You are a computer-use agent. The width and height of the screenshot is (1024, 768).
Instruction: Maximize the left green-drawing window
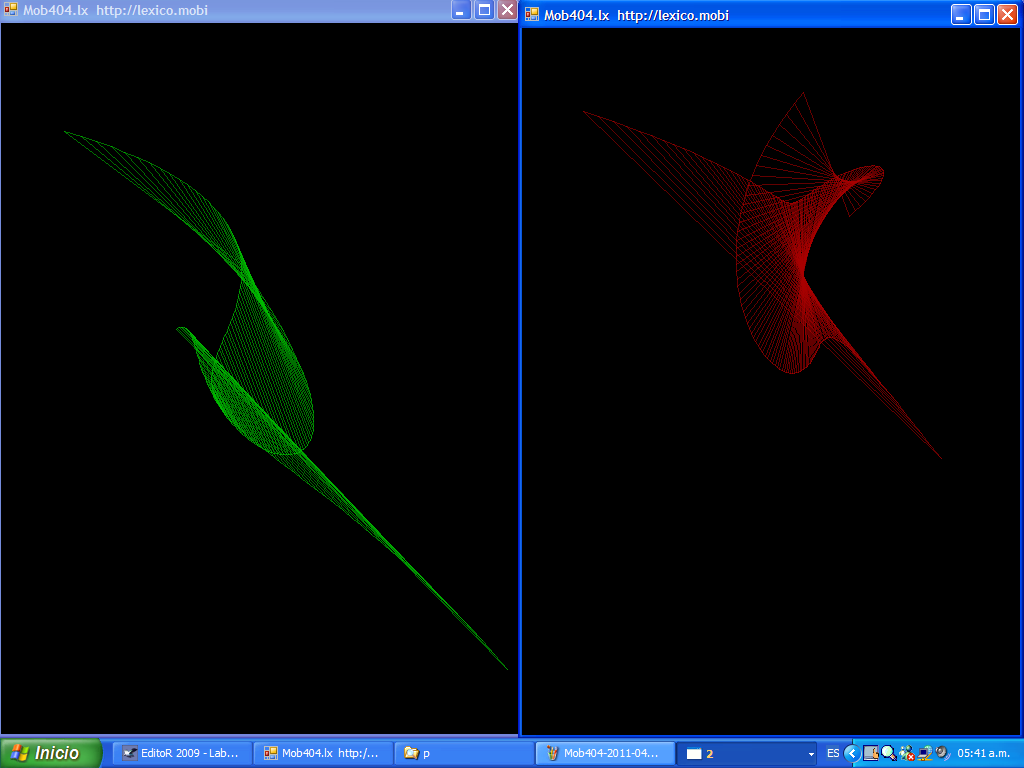[x=484, y=10]
